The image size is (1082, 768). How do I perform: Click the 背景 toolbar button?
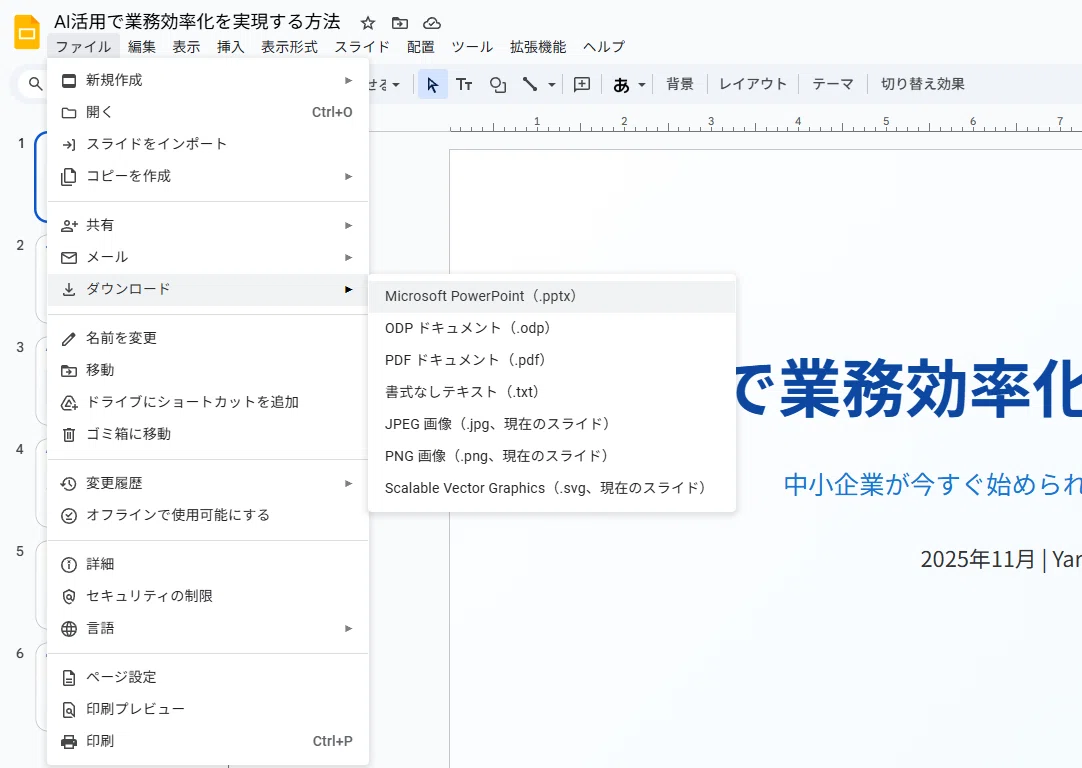click(680, 84)
